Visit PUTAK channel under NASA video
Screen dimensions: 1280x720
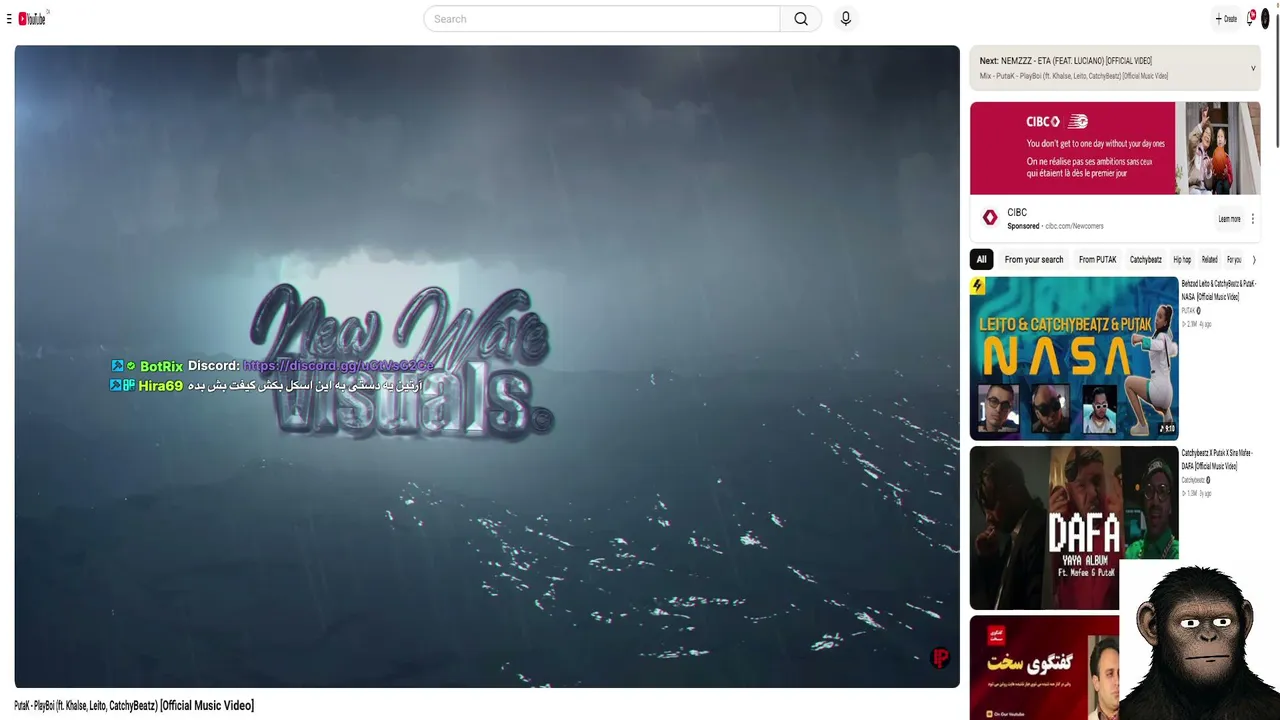(x=1188, y=311)
